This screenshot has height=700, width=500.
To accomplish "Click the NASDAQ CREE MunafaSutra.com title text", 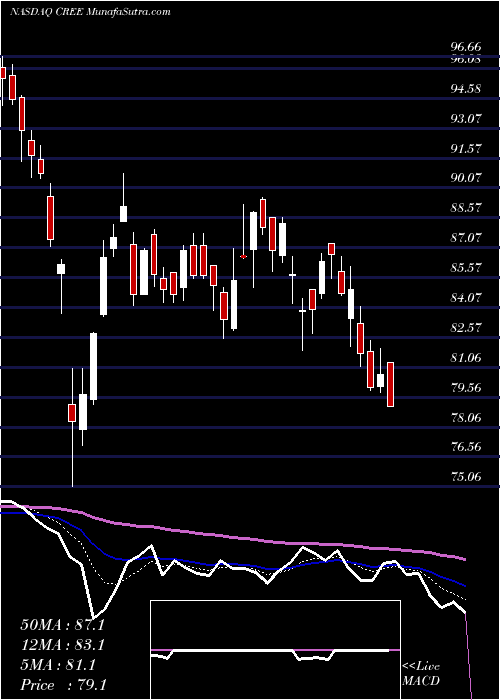I will [x=90, y=12].
